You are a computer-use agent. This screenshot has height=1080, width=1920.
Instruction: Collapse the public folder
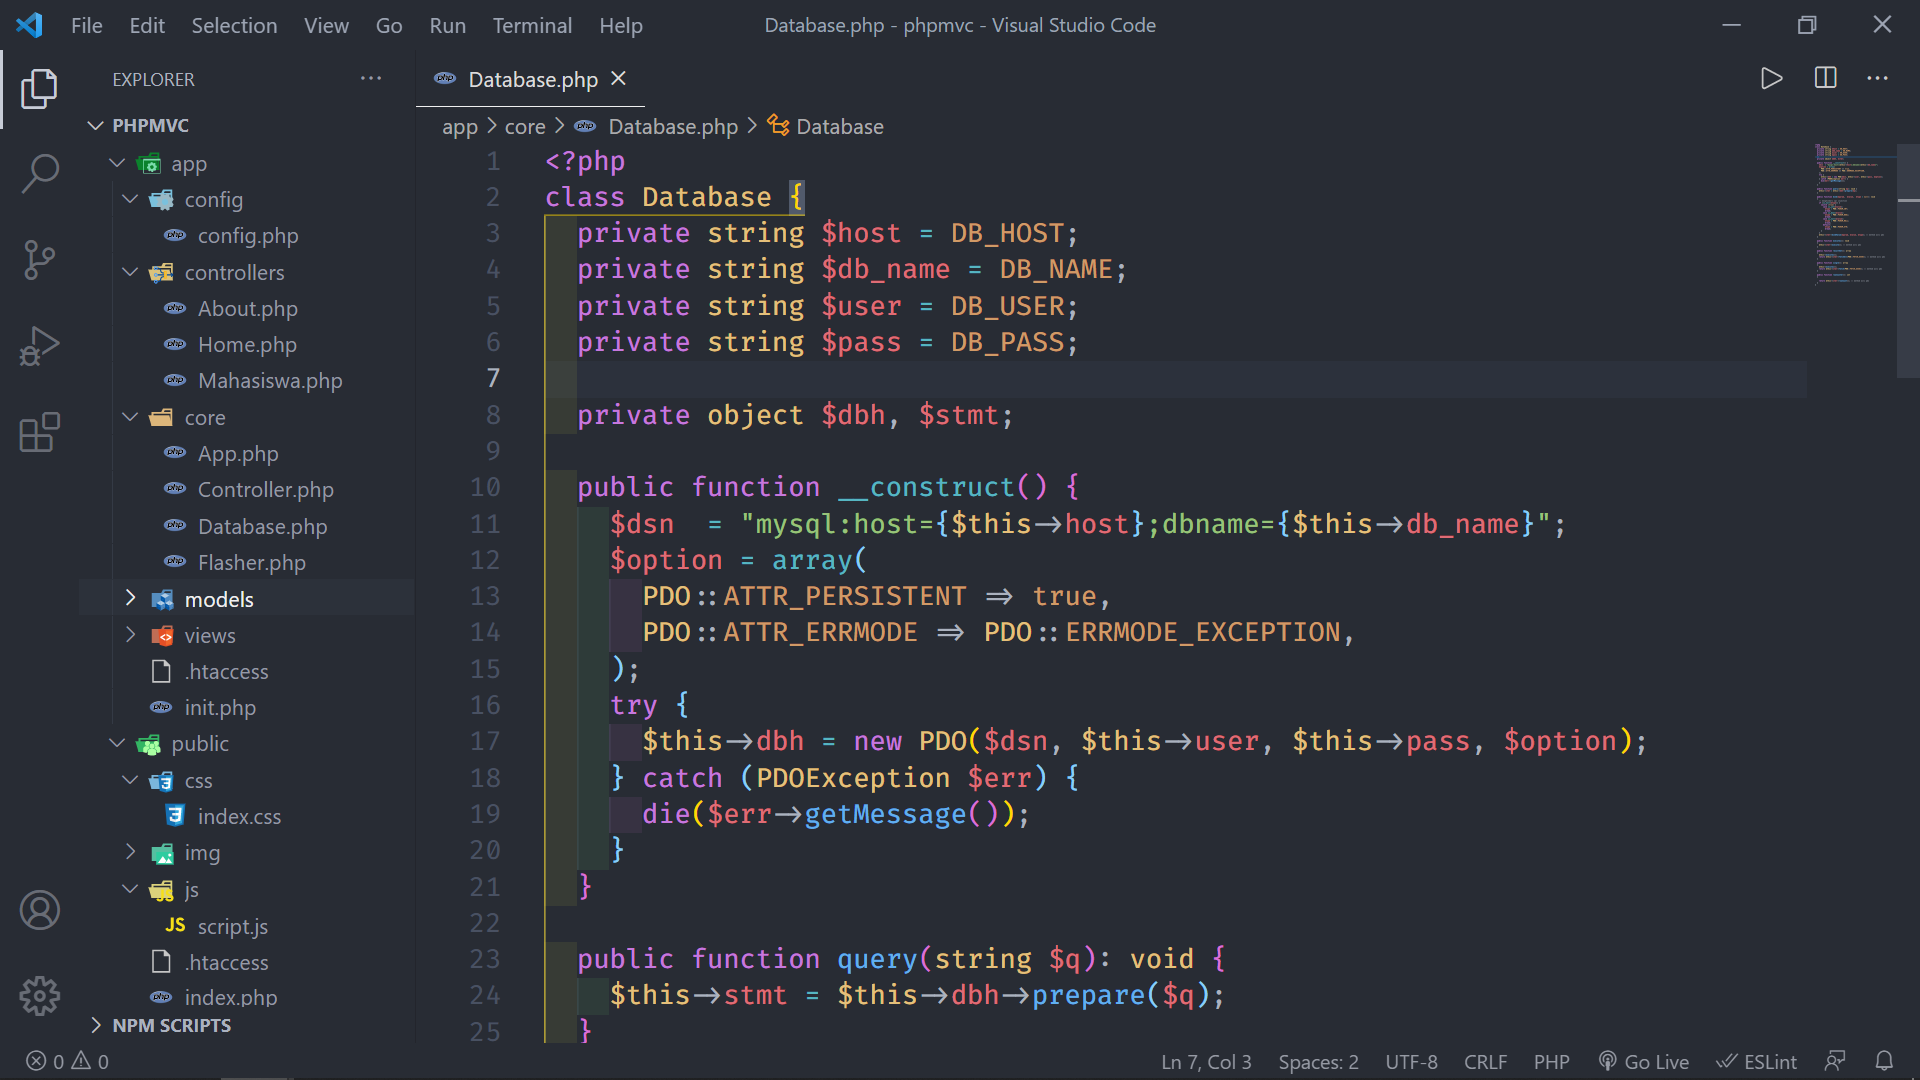coord(117,743)
